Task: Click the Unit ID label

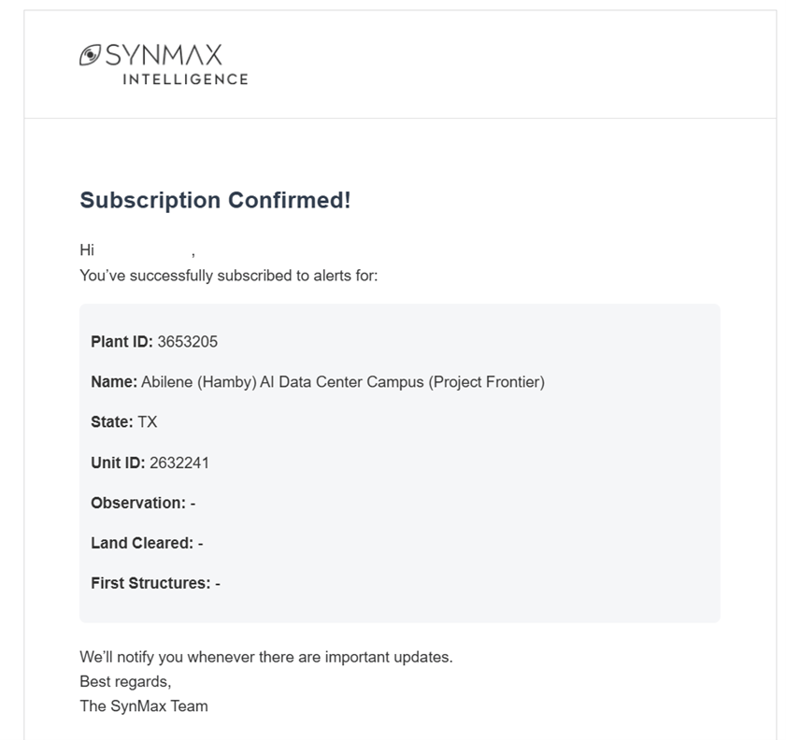Action: (x=117, y=462)
